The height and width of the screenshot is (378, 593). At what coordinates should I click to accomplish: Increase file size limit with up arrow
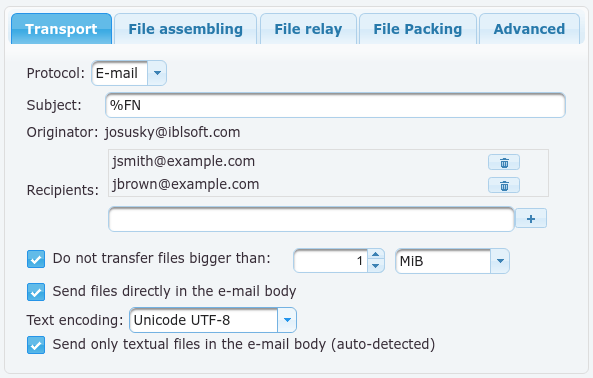pos(376,254)
